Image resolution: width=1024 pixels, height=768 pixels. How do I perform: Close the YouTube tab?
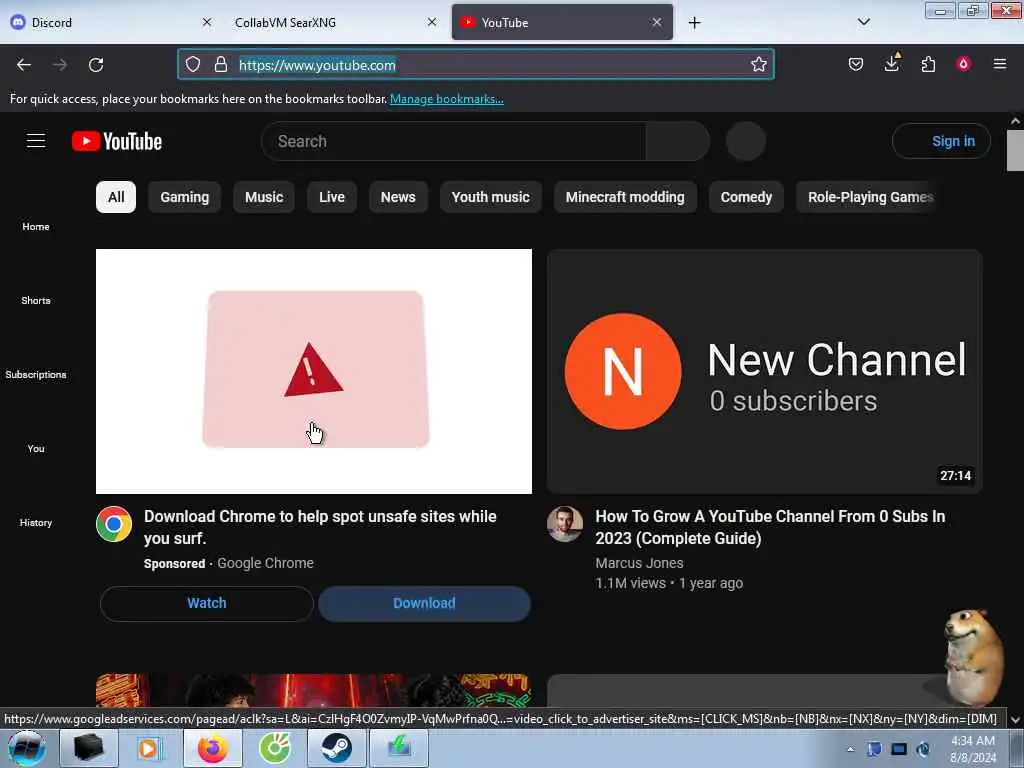point(656,22)
